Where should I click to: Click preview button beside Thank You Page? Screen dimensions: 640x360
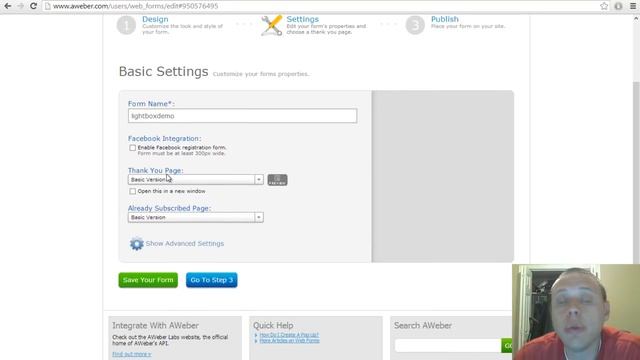[x=278, y=180]
